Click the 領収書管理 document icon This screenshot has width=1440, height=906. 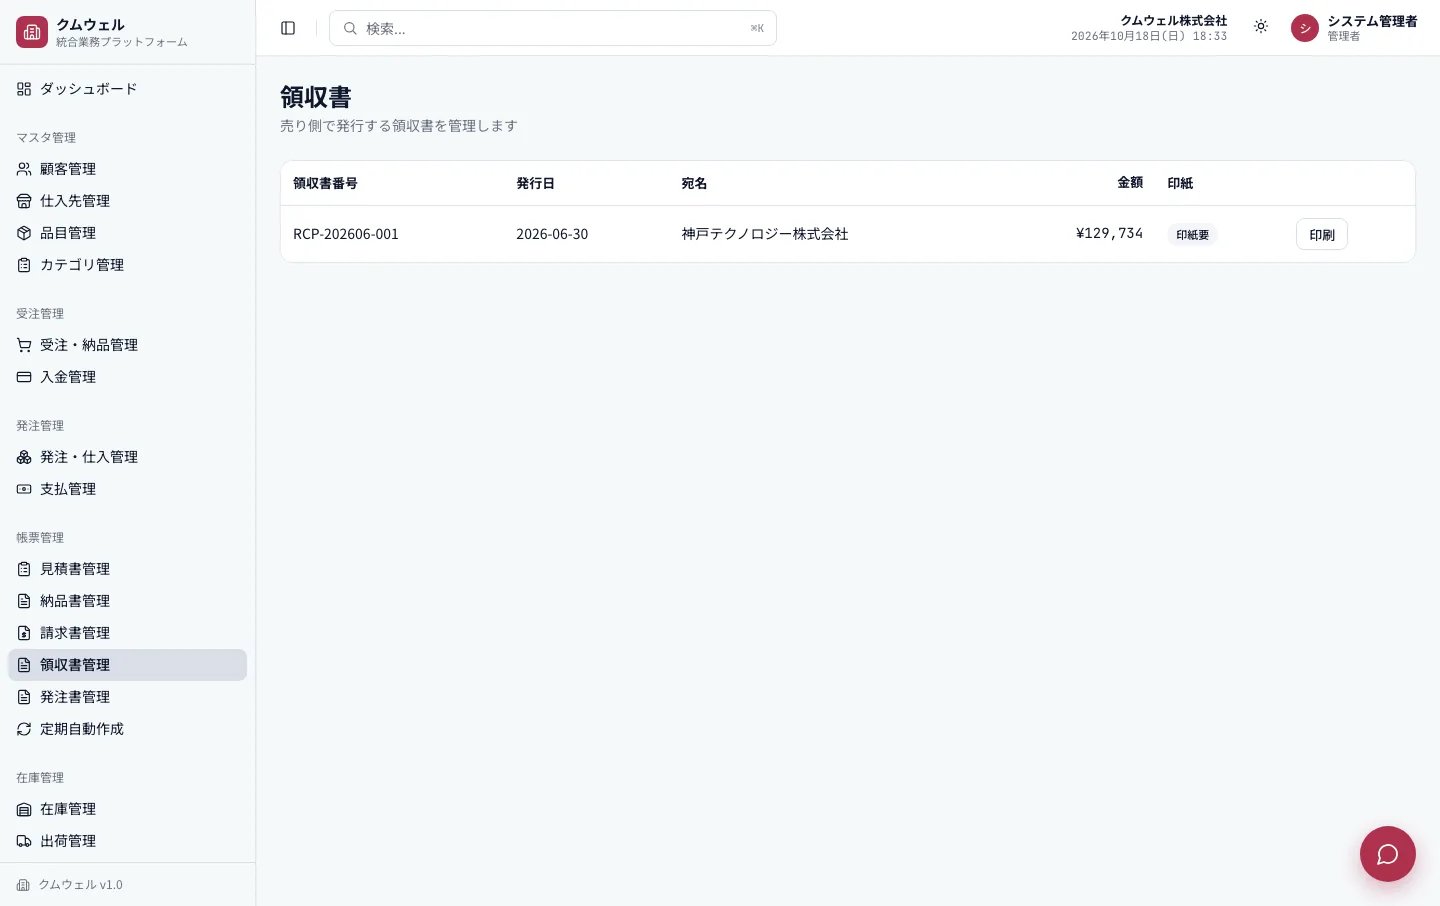(x=24, y=665)
